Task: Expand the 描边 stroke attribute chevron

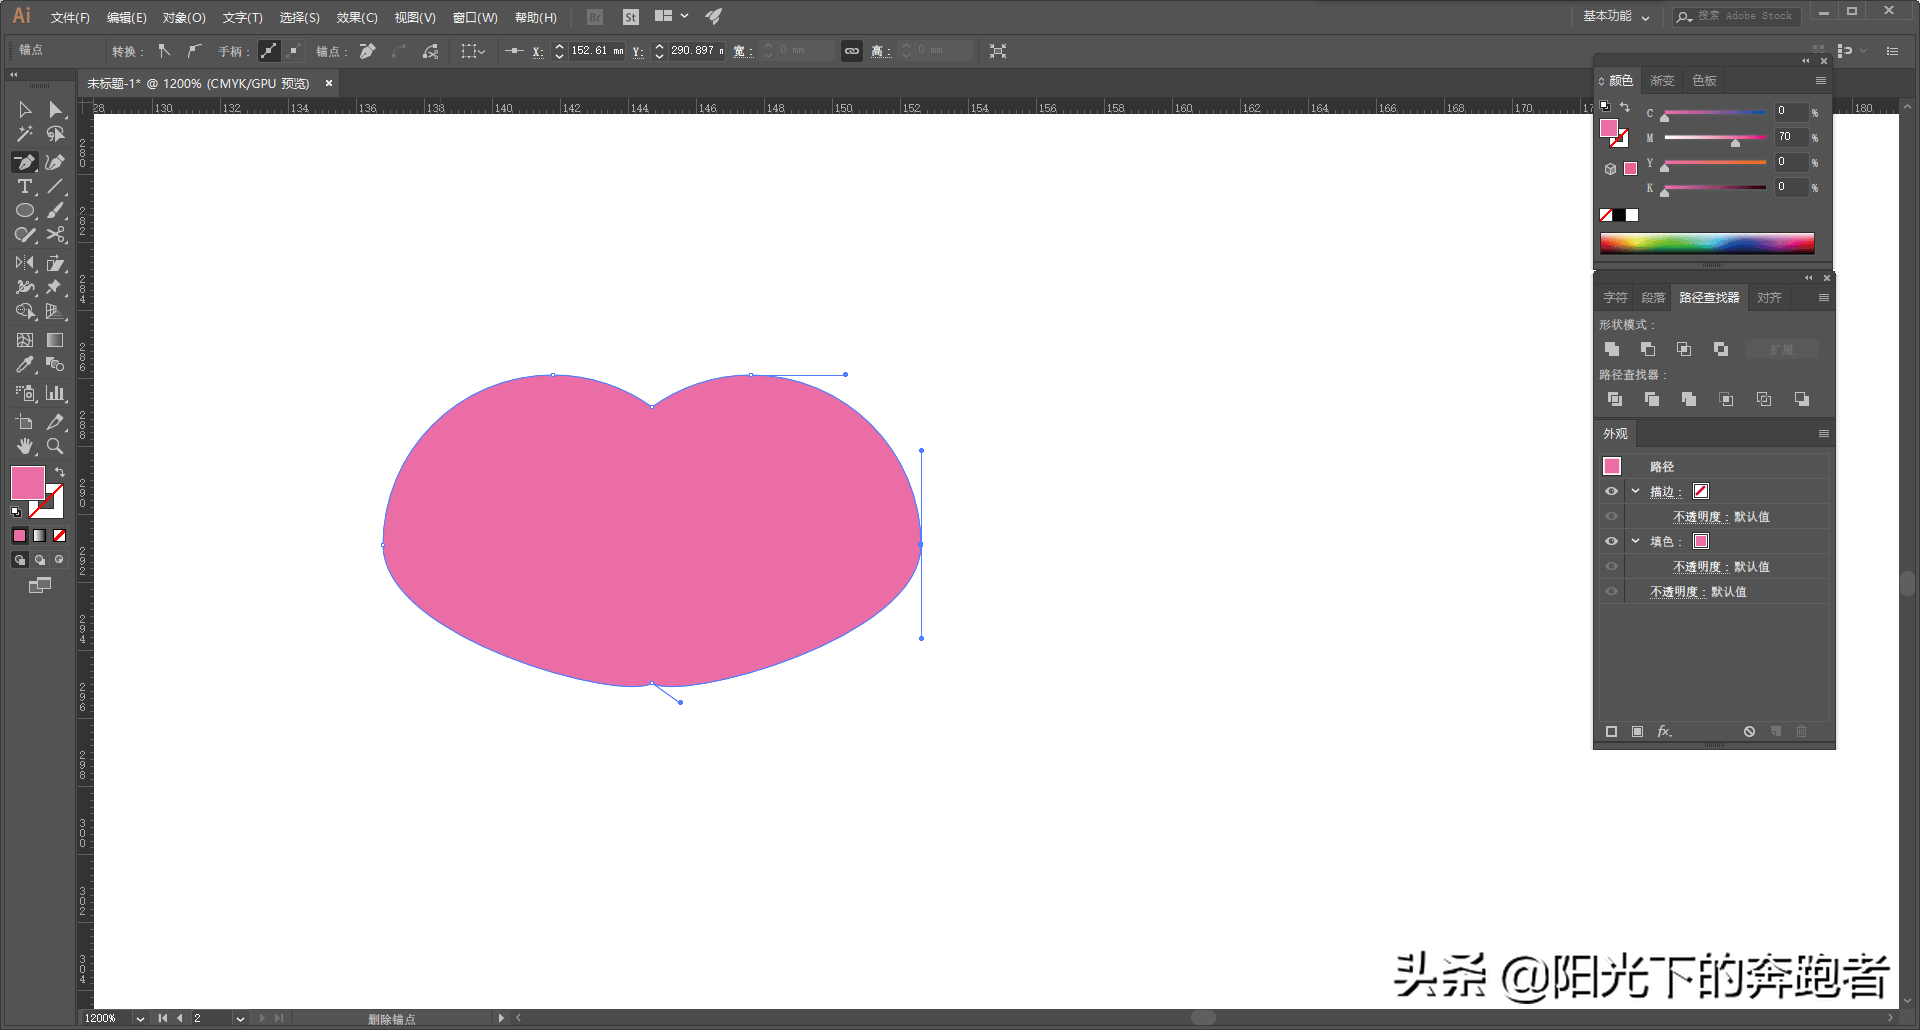Action: pos(1636,492)
